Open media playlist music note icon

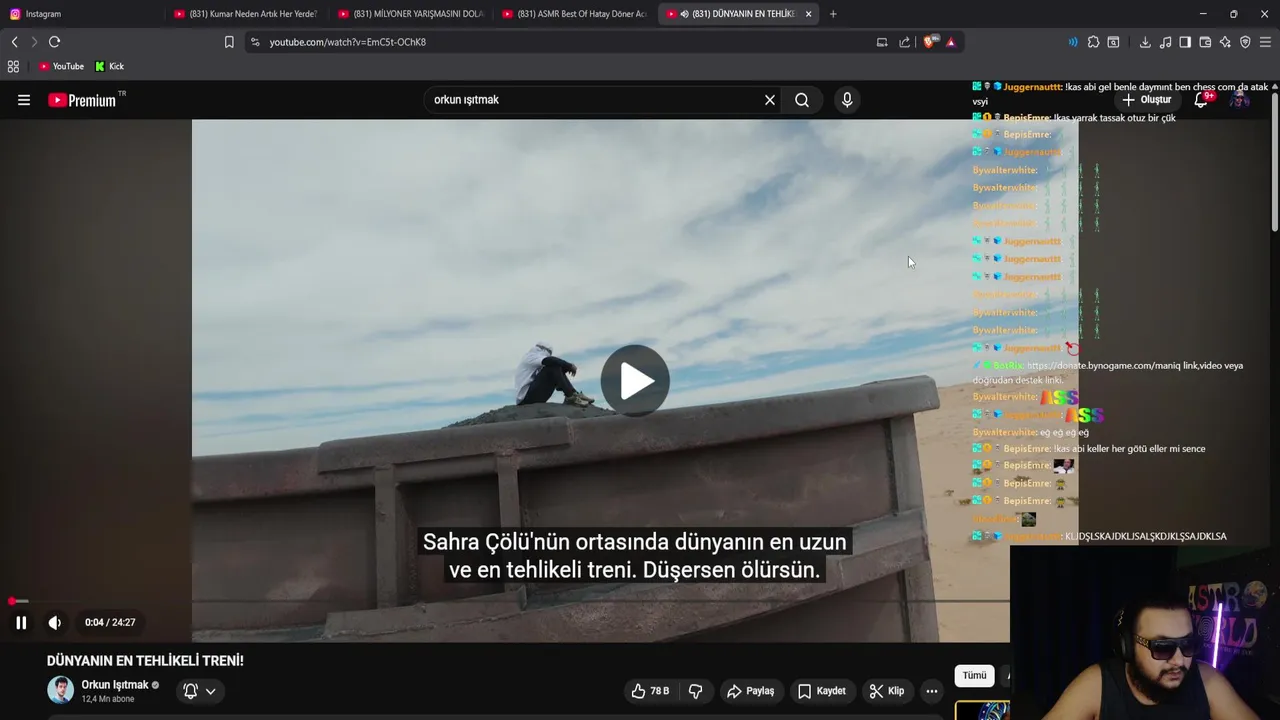[x=1165, y=42]
